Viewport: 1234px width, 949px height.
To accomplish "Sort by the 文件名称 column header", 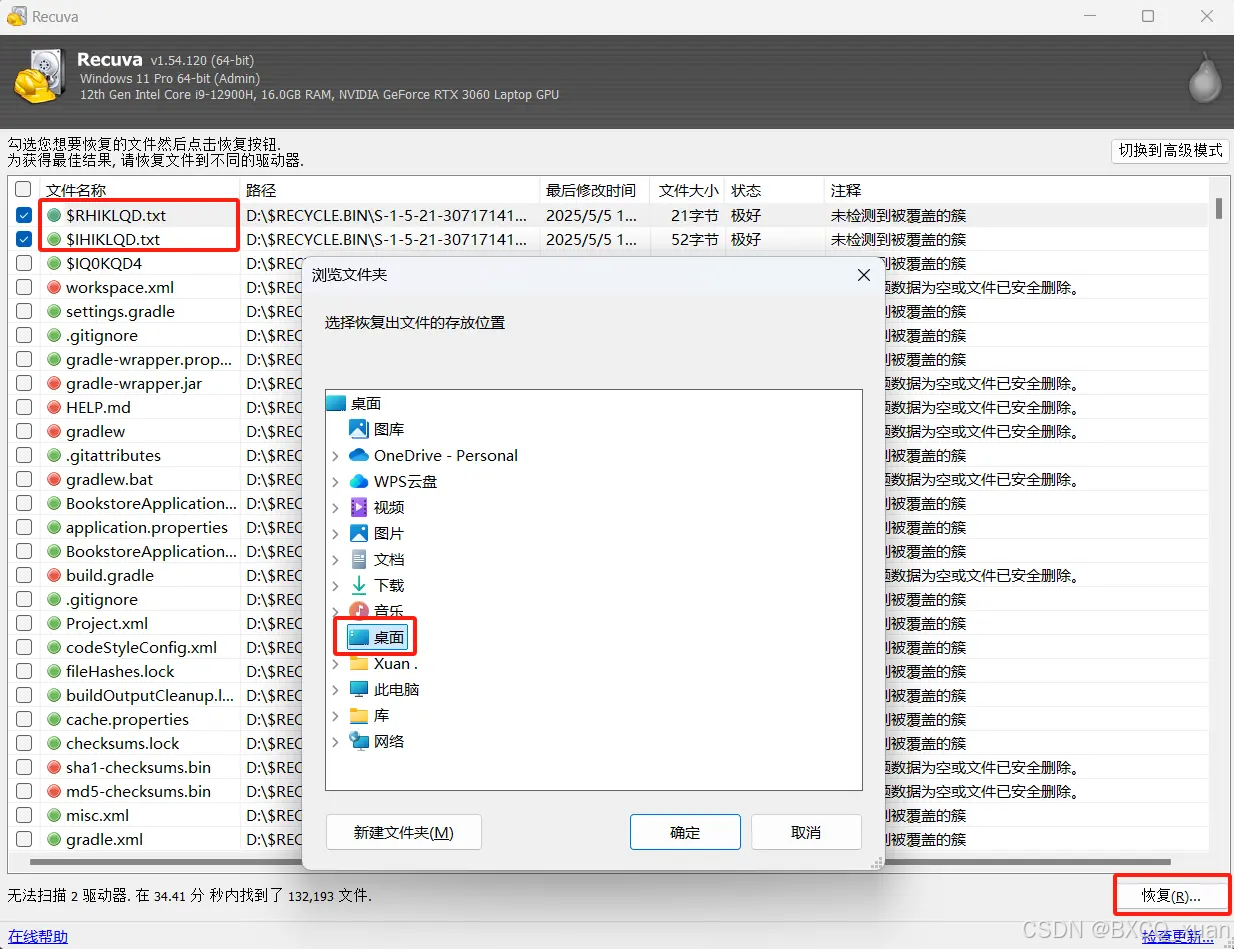I will pos(140,190).
